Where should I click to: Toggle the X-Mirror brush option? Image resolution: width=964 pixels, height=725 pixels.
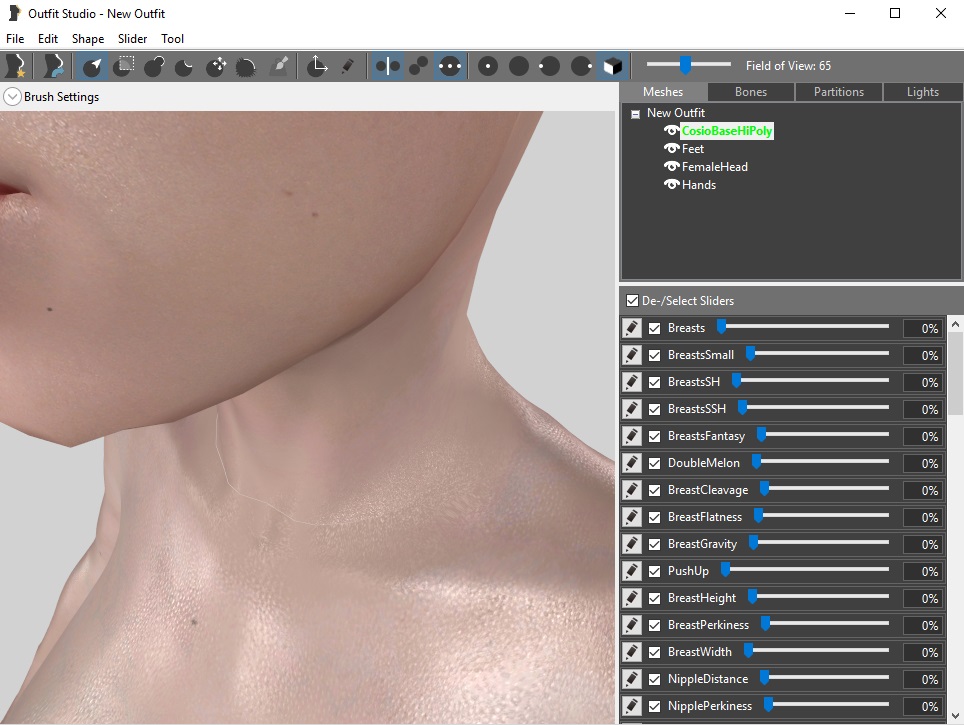(387, 66)
